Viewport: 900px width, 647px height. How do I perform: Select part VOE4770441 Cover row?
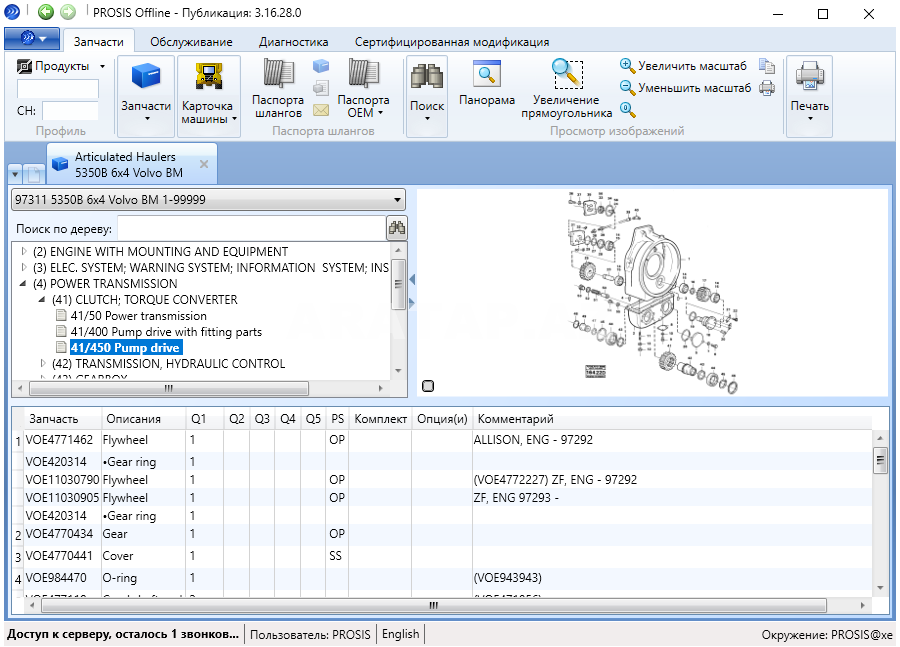442,556
